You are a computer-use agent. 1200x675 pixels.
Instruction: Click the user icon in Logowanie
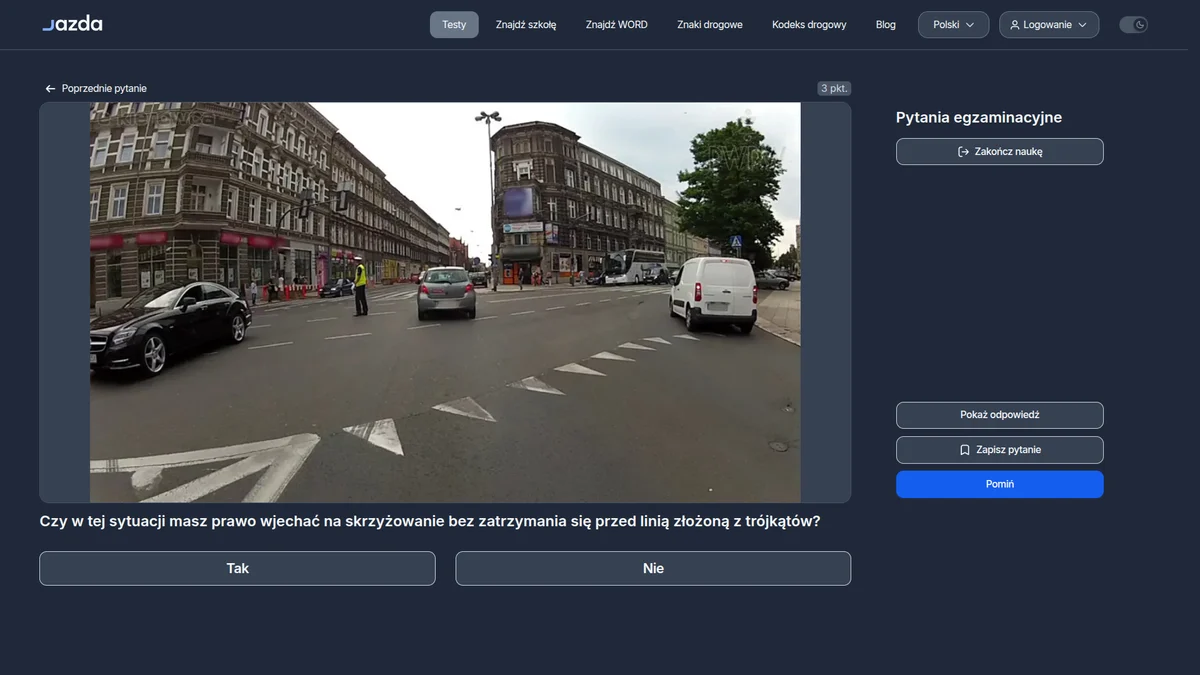click(x=1015, y=25)
